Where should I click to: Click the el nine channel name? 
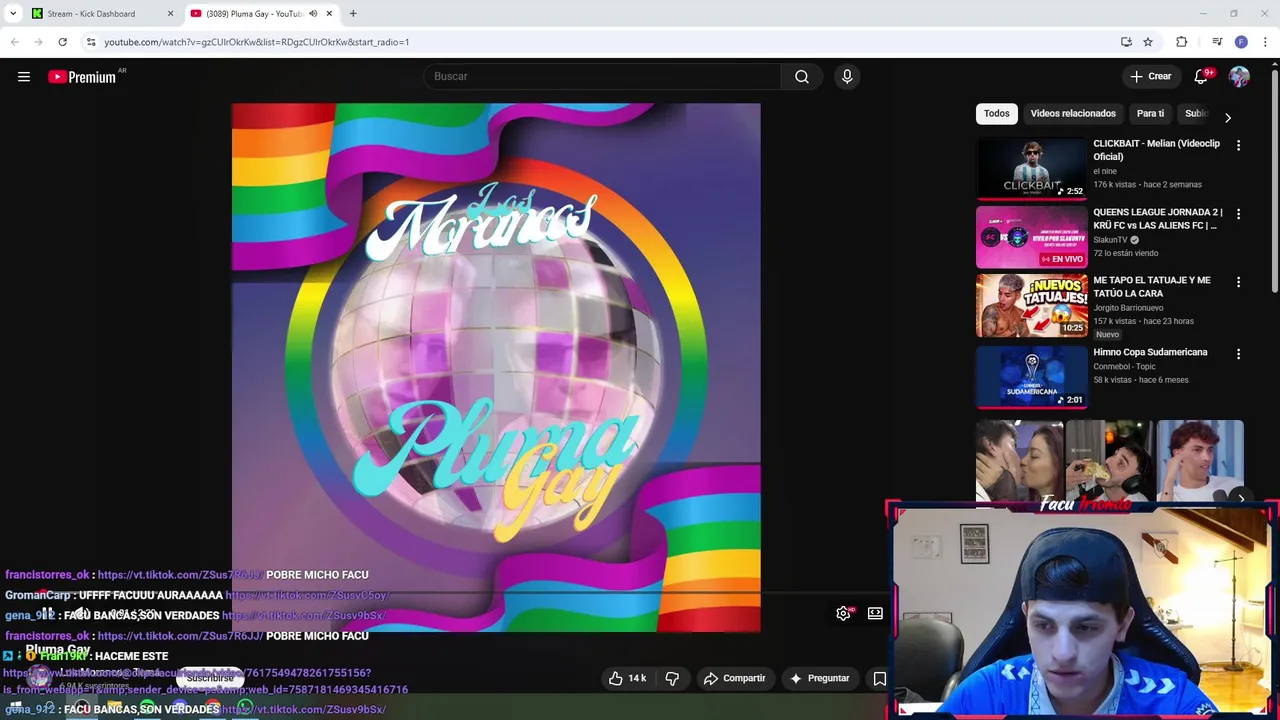[x=1105, y=171]
